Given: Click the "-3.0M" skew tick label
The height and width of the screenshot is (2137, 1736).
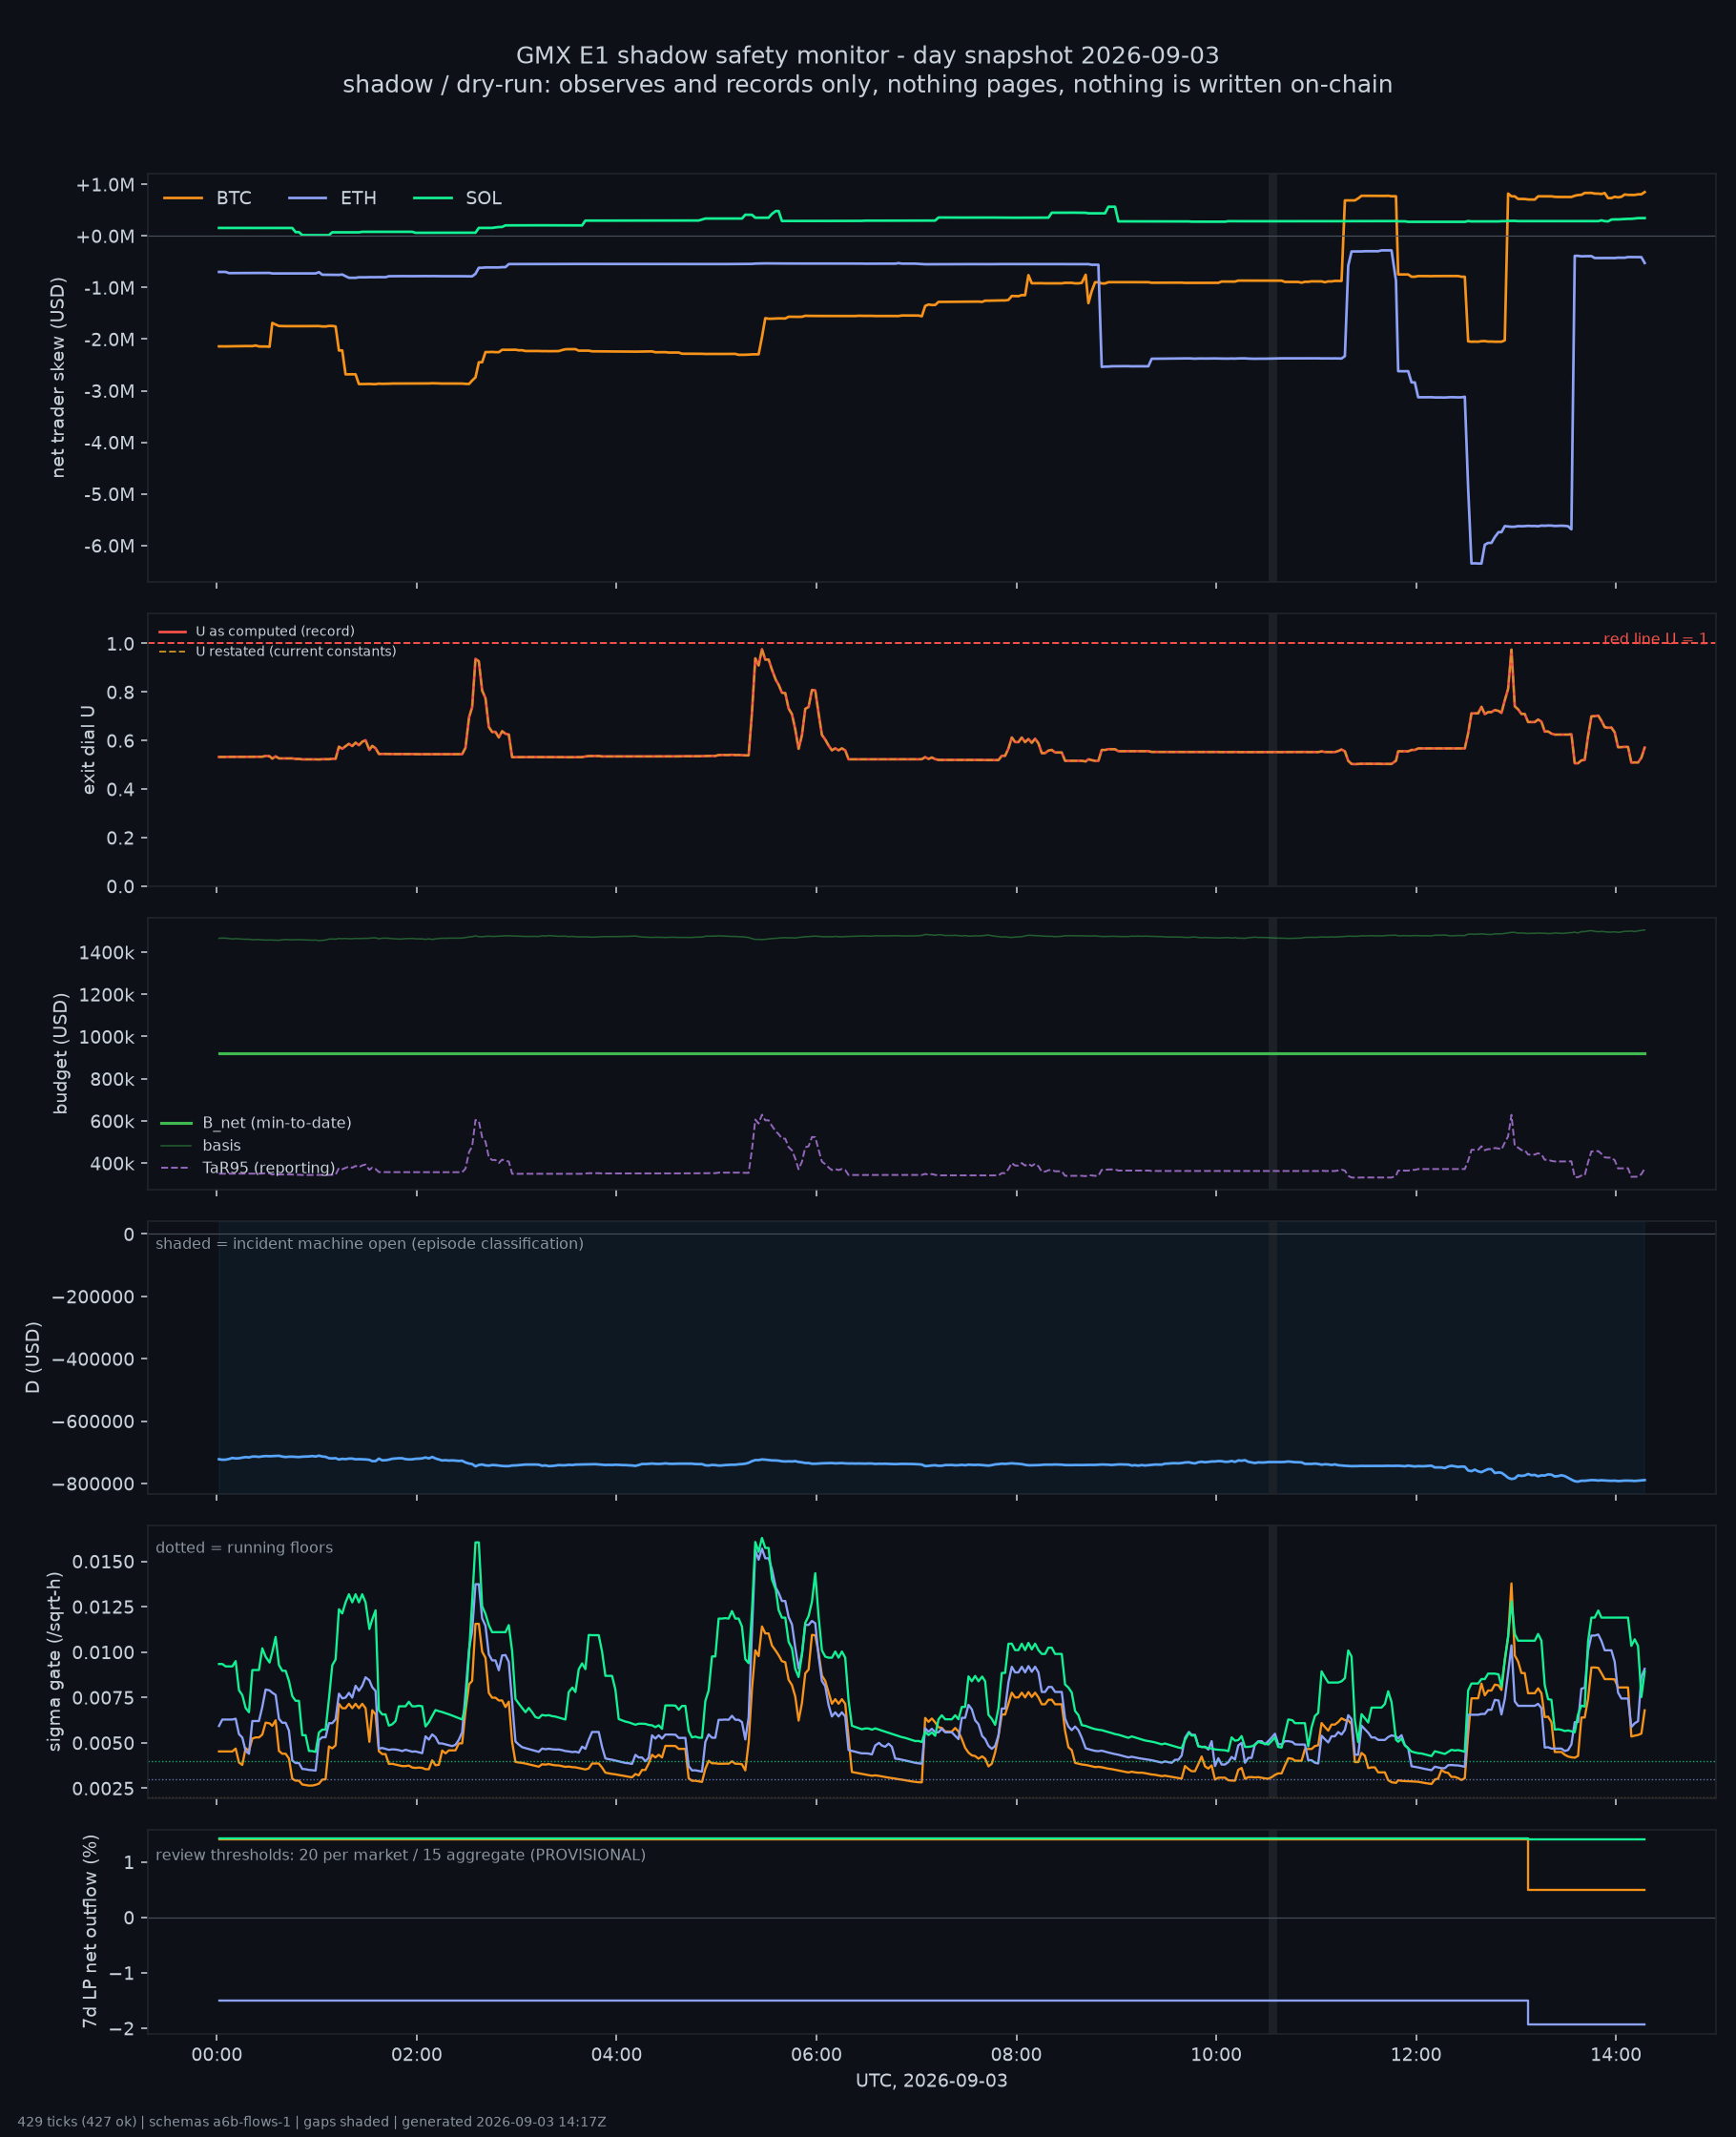Looking at the screenshot, I should (108, 391).
